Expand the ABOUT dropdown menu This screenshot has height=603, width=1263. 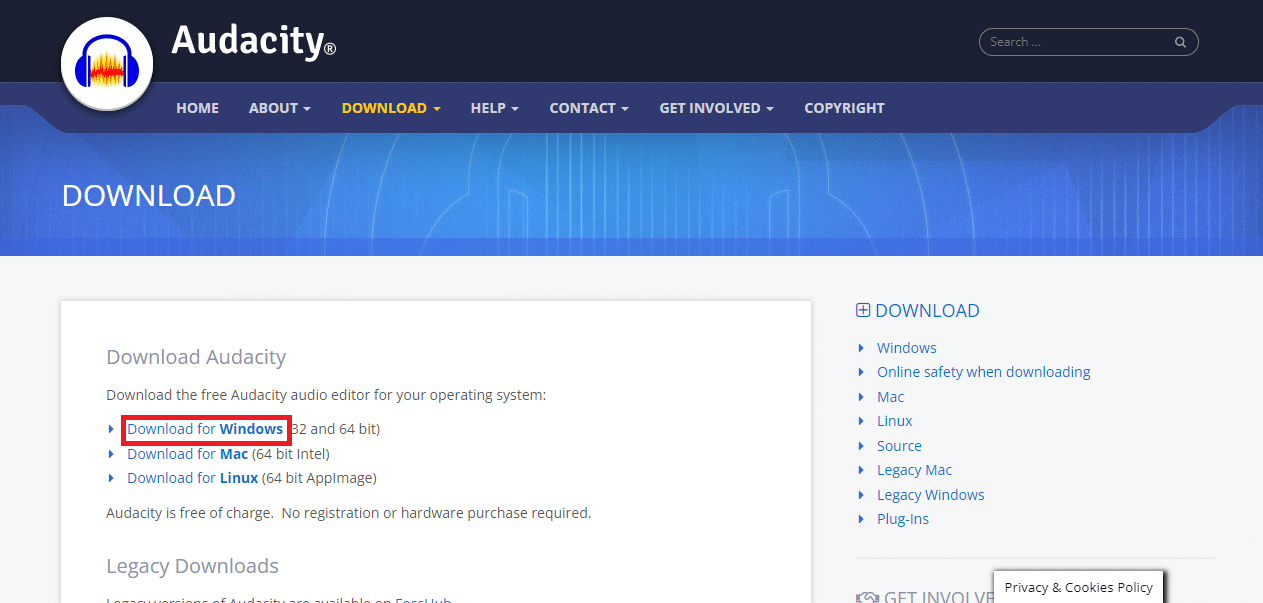[279, 108]
